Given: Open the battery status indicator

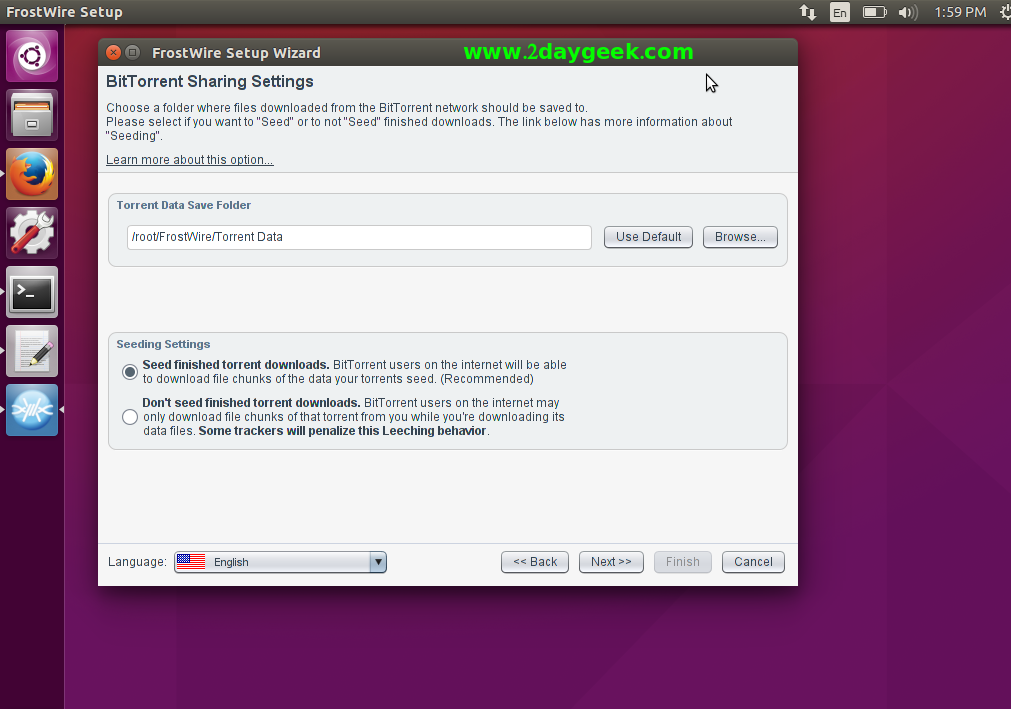Looking at the screenshot, I should pyautogui.click(x=874, y=12).
